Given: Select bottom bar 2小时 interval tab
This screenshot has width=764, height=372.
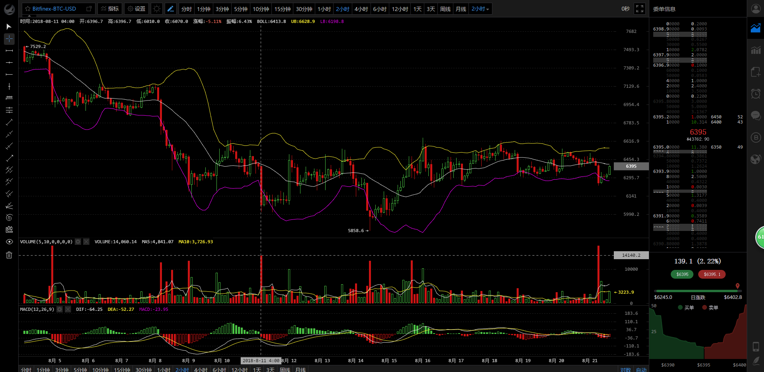Looking at the screenshot, I should click(182, 369).
